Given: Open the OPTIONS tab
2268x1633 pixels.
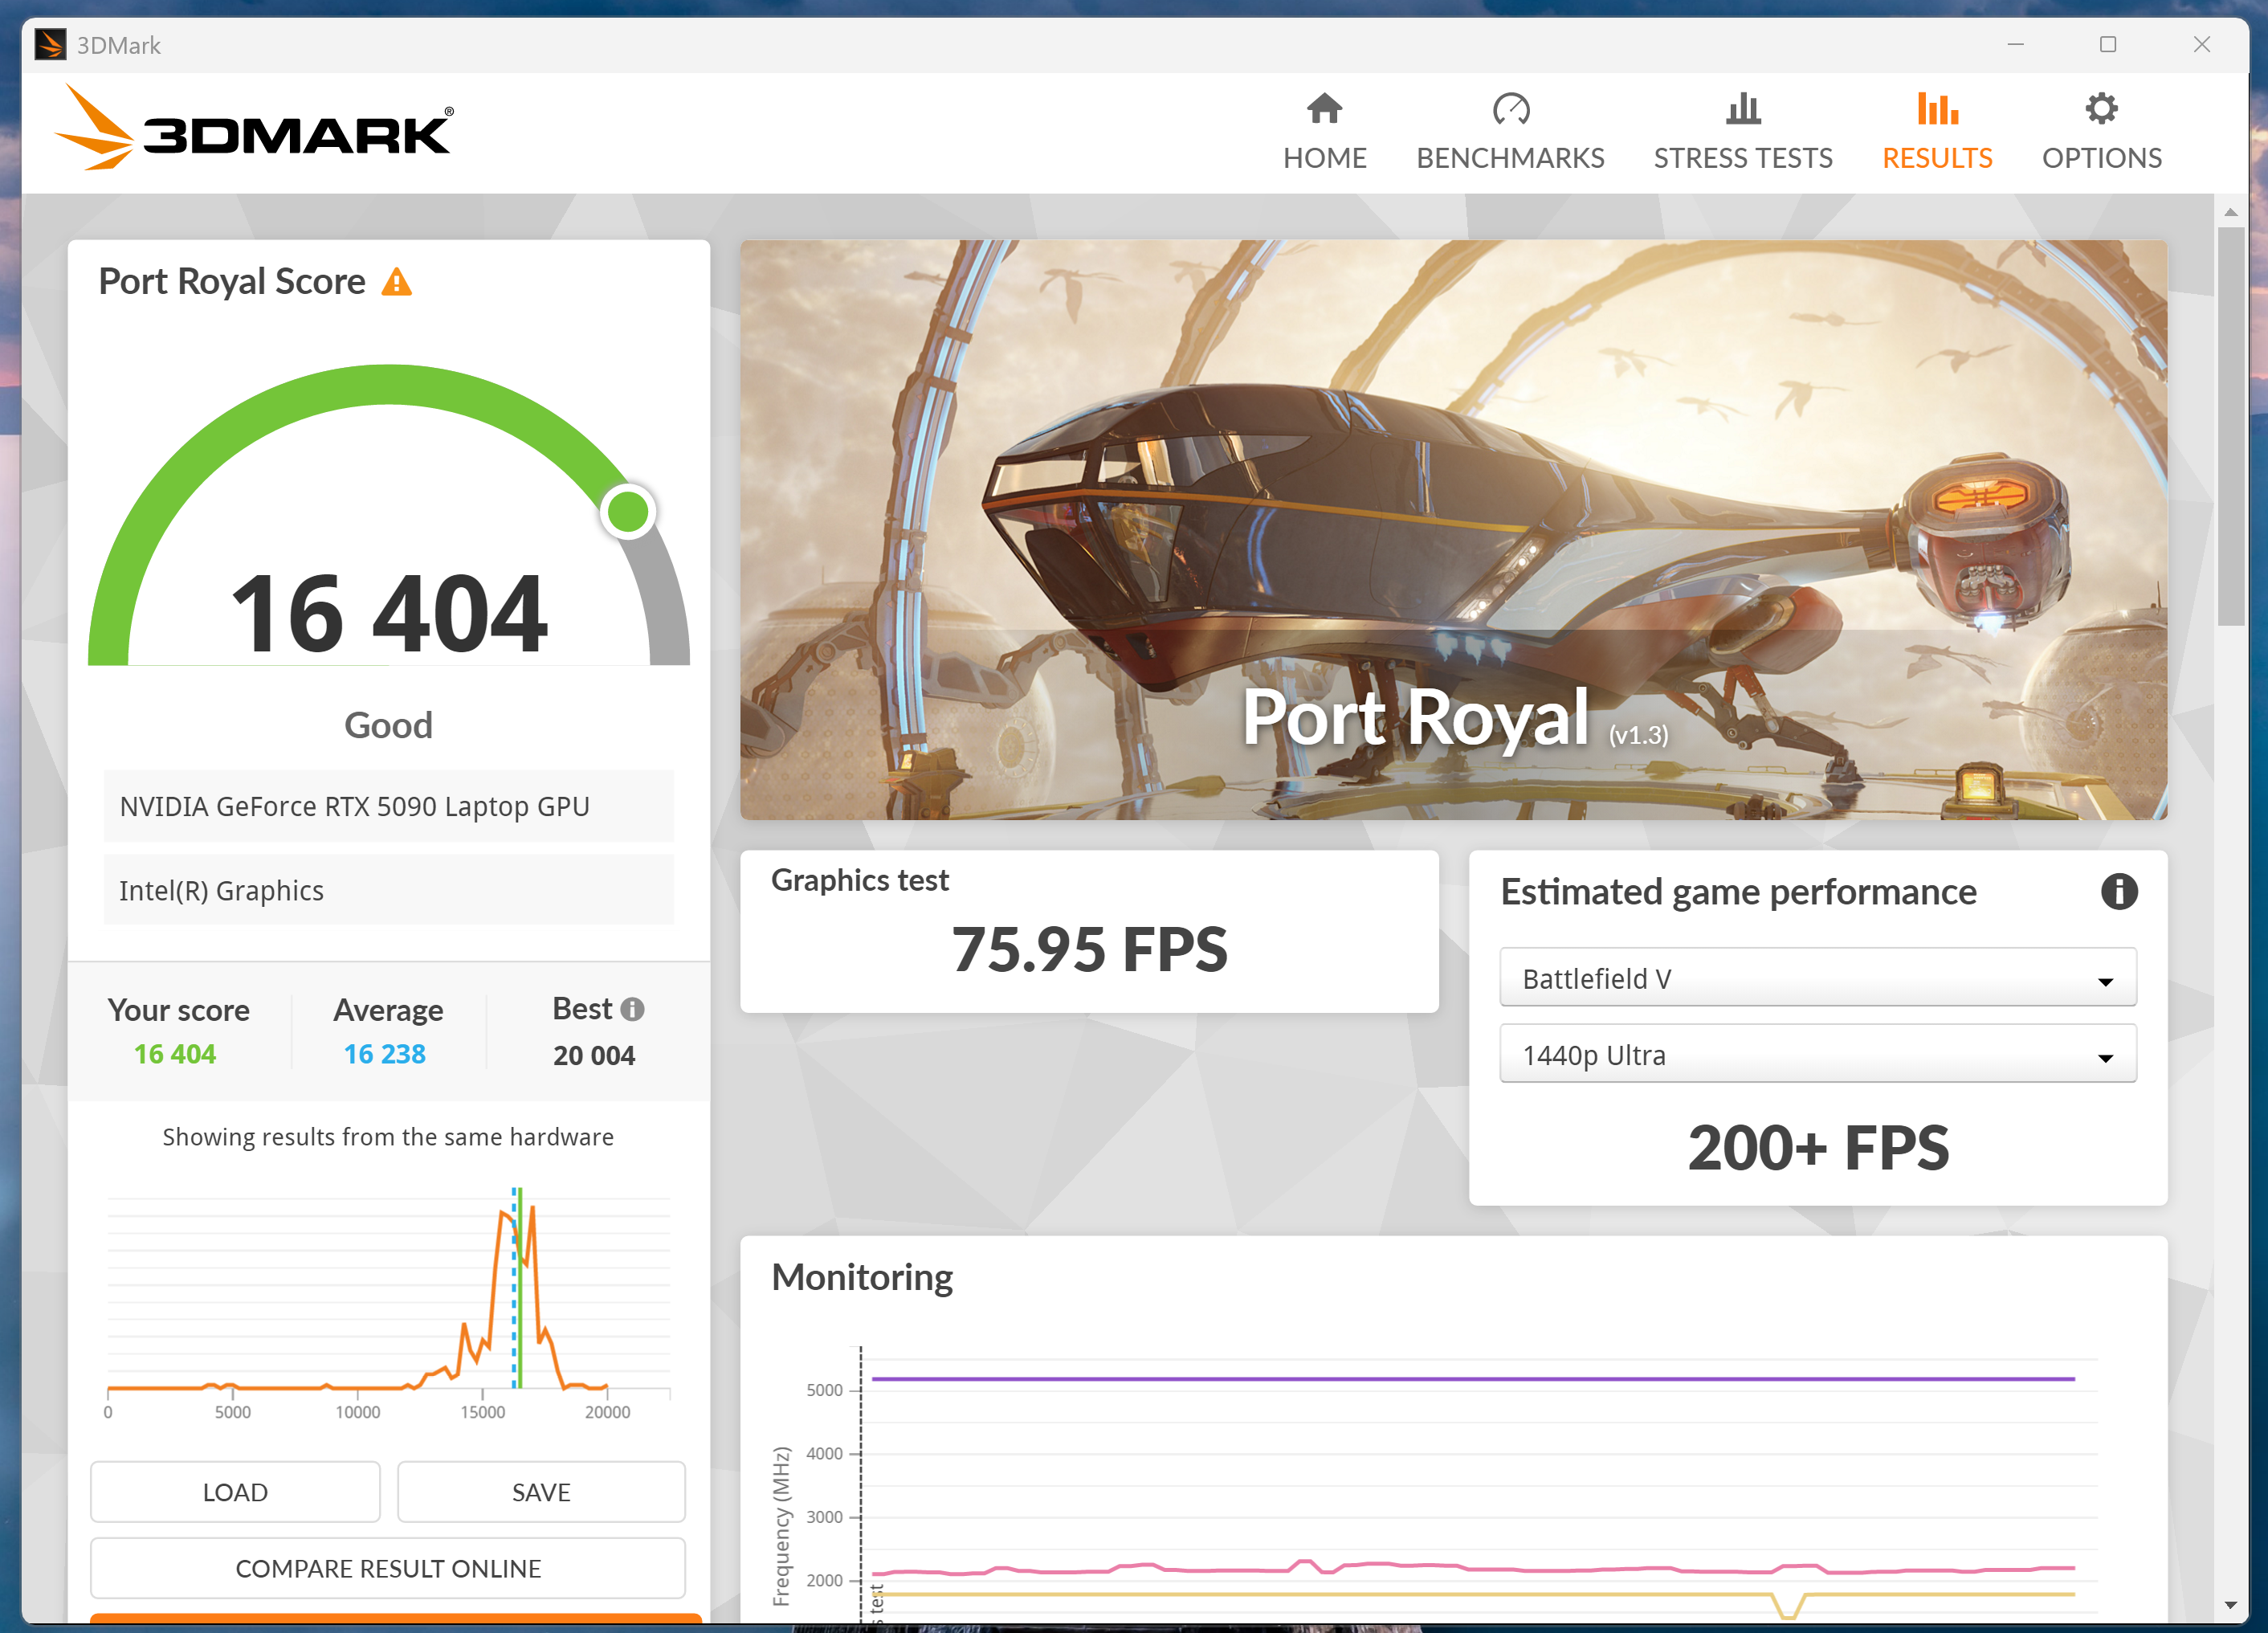Looking at the screenshot, I should (x=2101, y=132).
